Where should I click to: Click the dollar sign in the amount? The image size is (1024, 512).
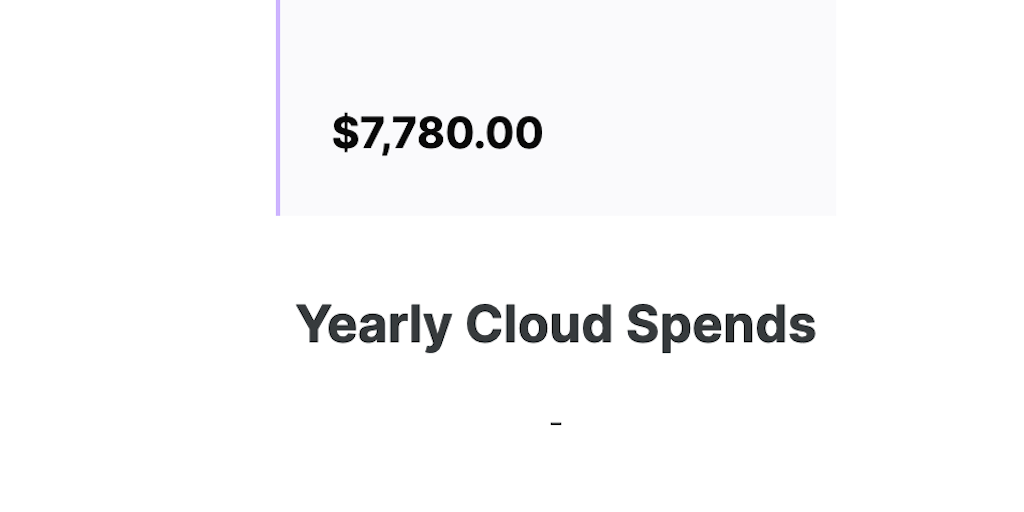point(344,133)
